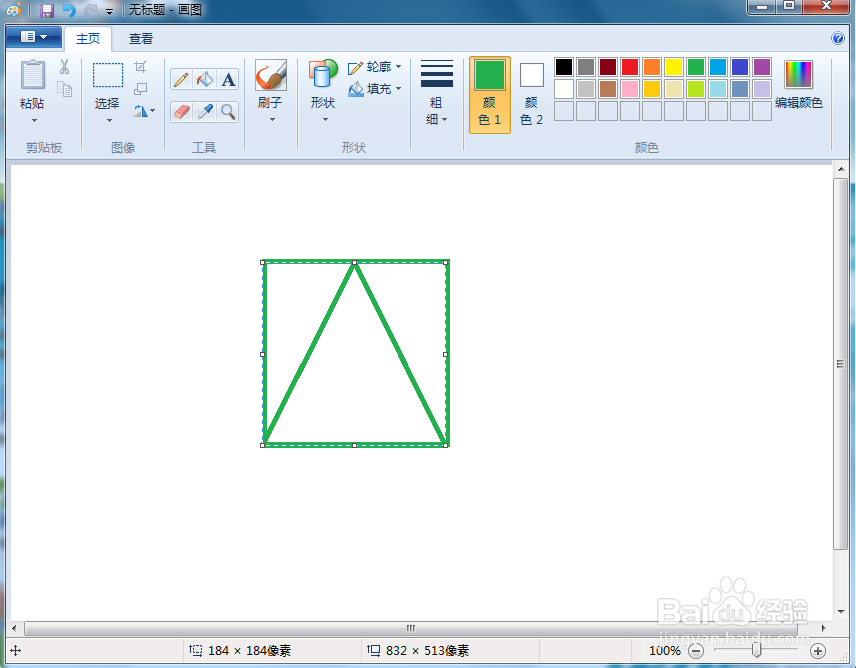Viewport: 856px width, 668px height.
Task: Switch to the View (查看) tab
Action: point(141,39)
